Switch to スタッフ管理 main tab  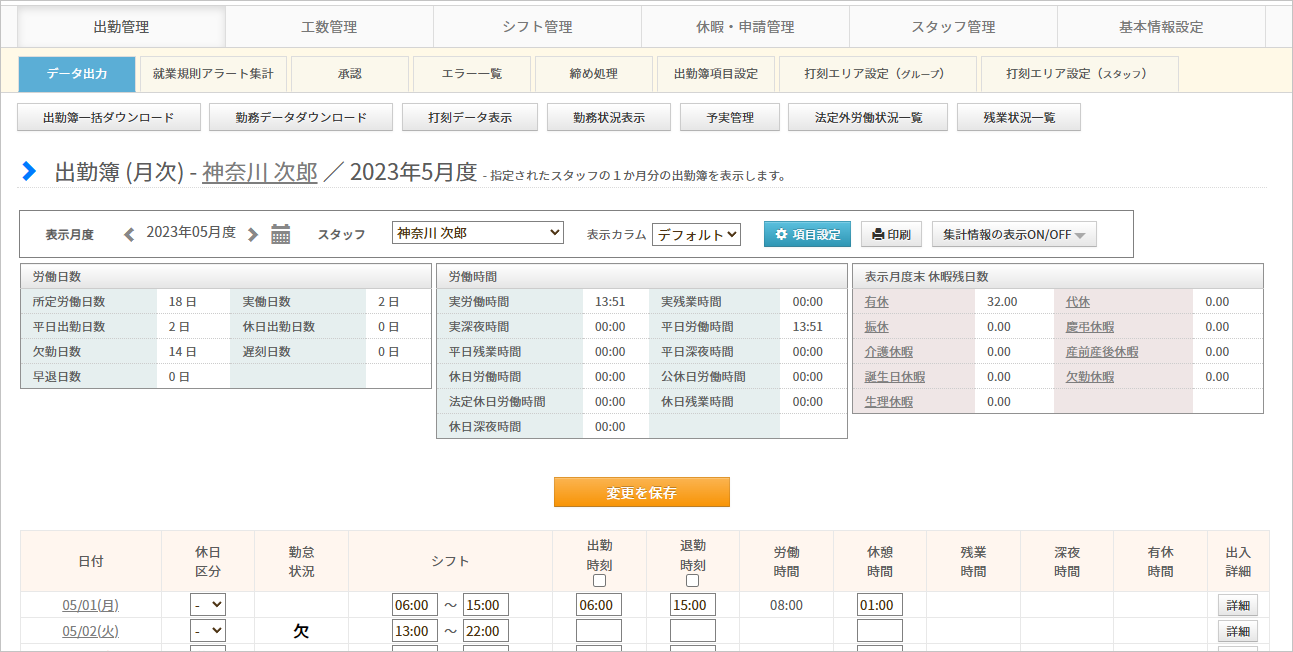click(953, 27)
